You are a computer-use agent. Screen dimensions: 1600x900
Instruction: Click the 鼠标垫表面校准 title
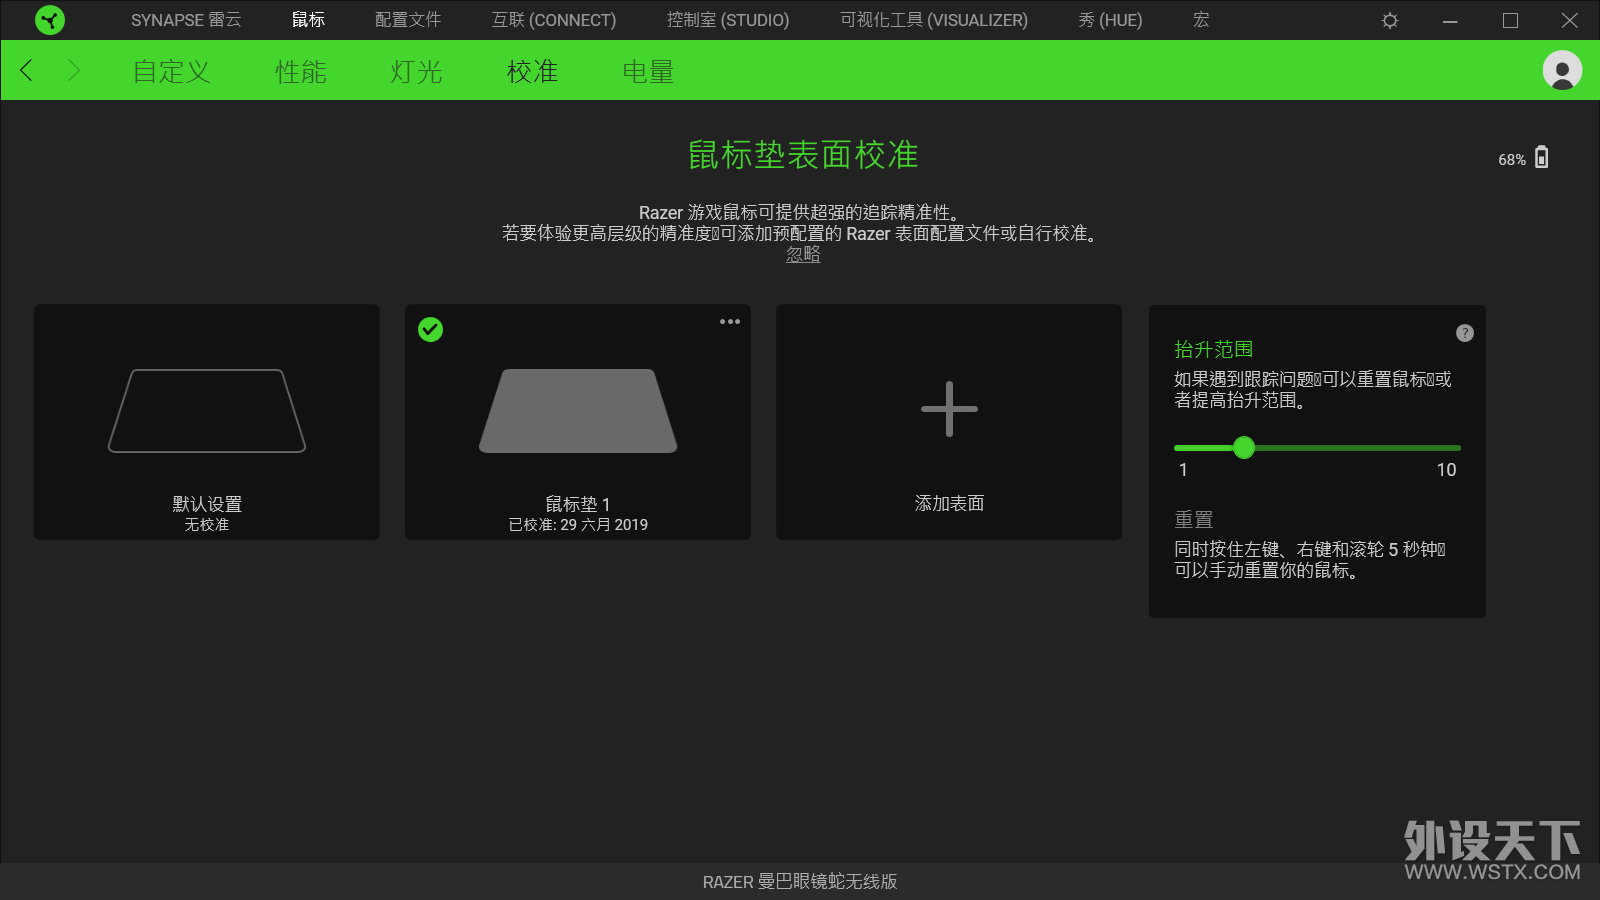click(803, 155)
